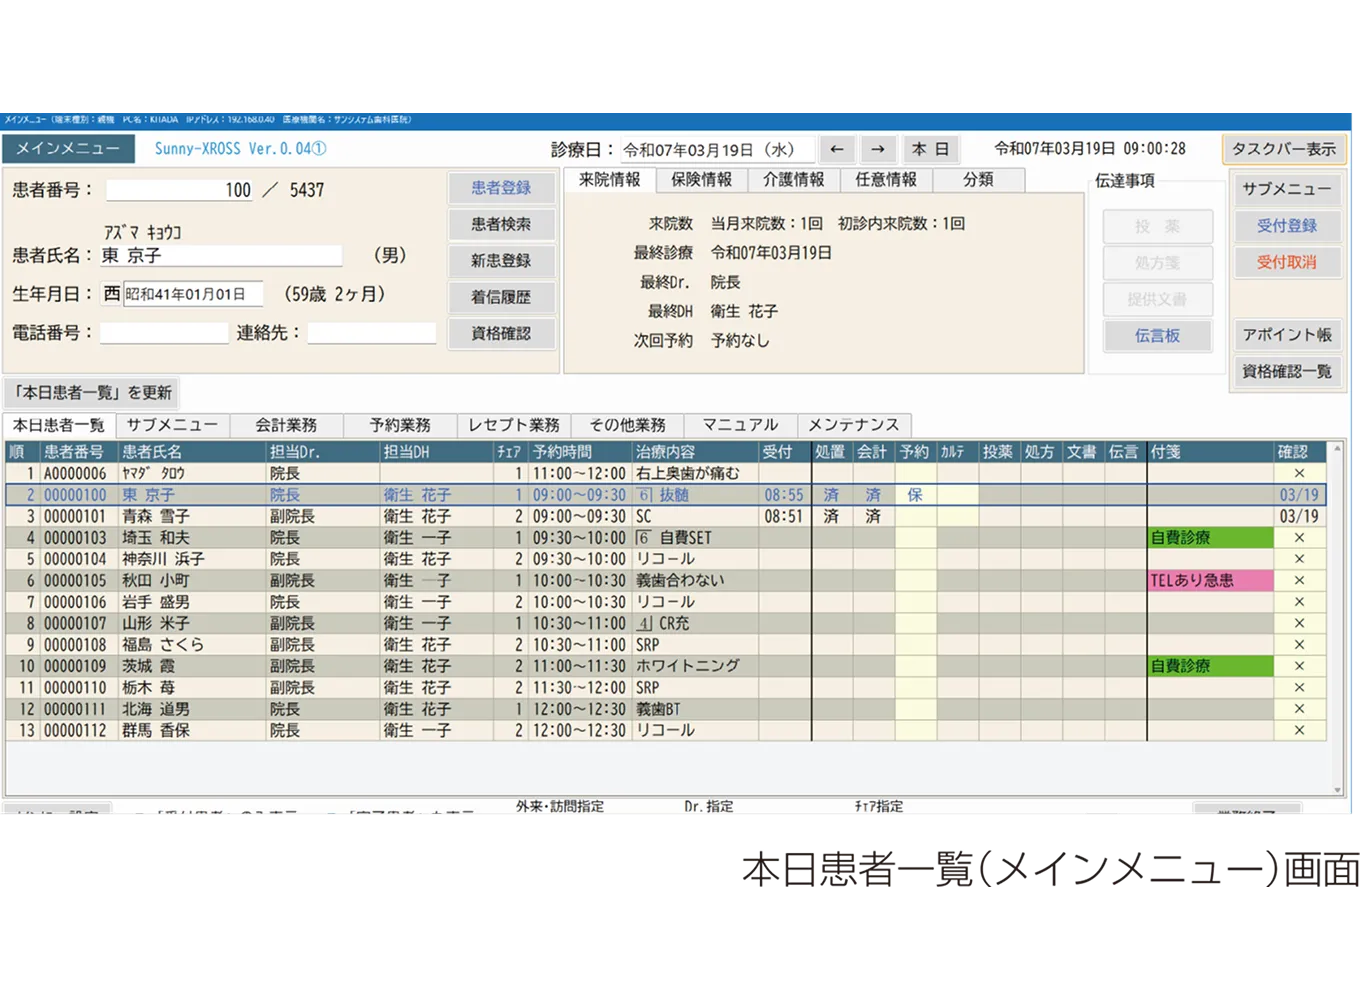This screenshot has width=1360, height=1000.
Task: Open 予約業務 tab
Action: [x=400, y=425]
